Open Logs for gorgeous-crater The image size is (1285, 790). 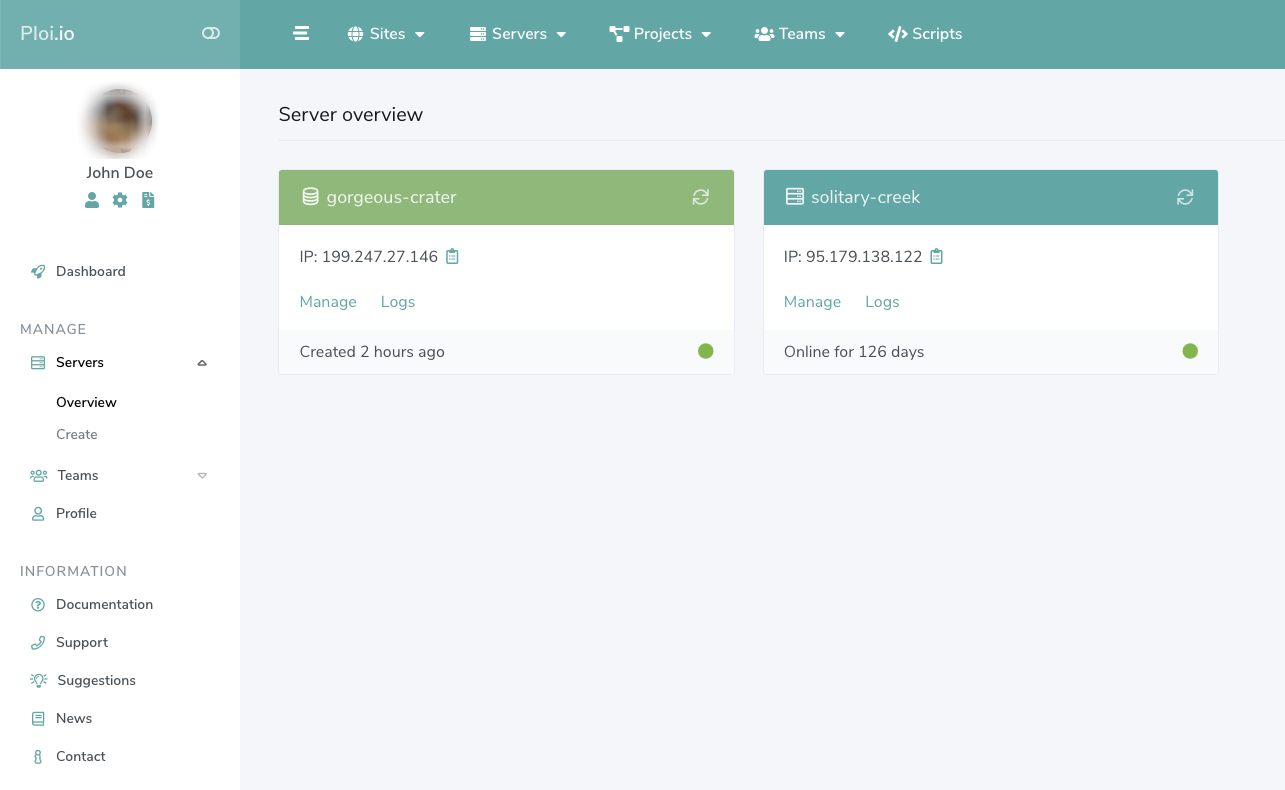[398, 302]
